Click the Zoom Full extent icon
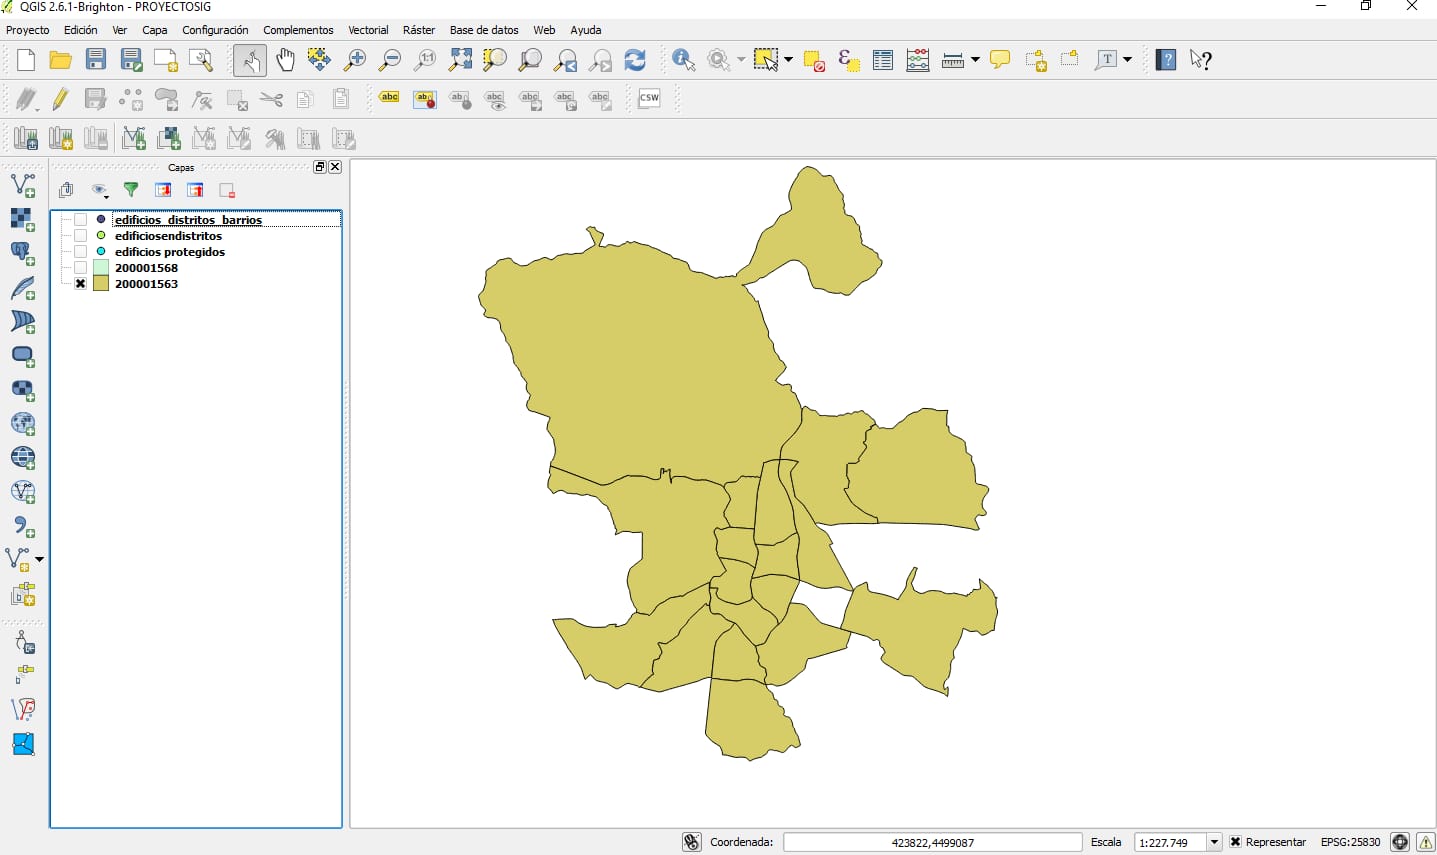1437x855 pixels. pyautogui.click(x=460, y=60)
